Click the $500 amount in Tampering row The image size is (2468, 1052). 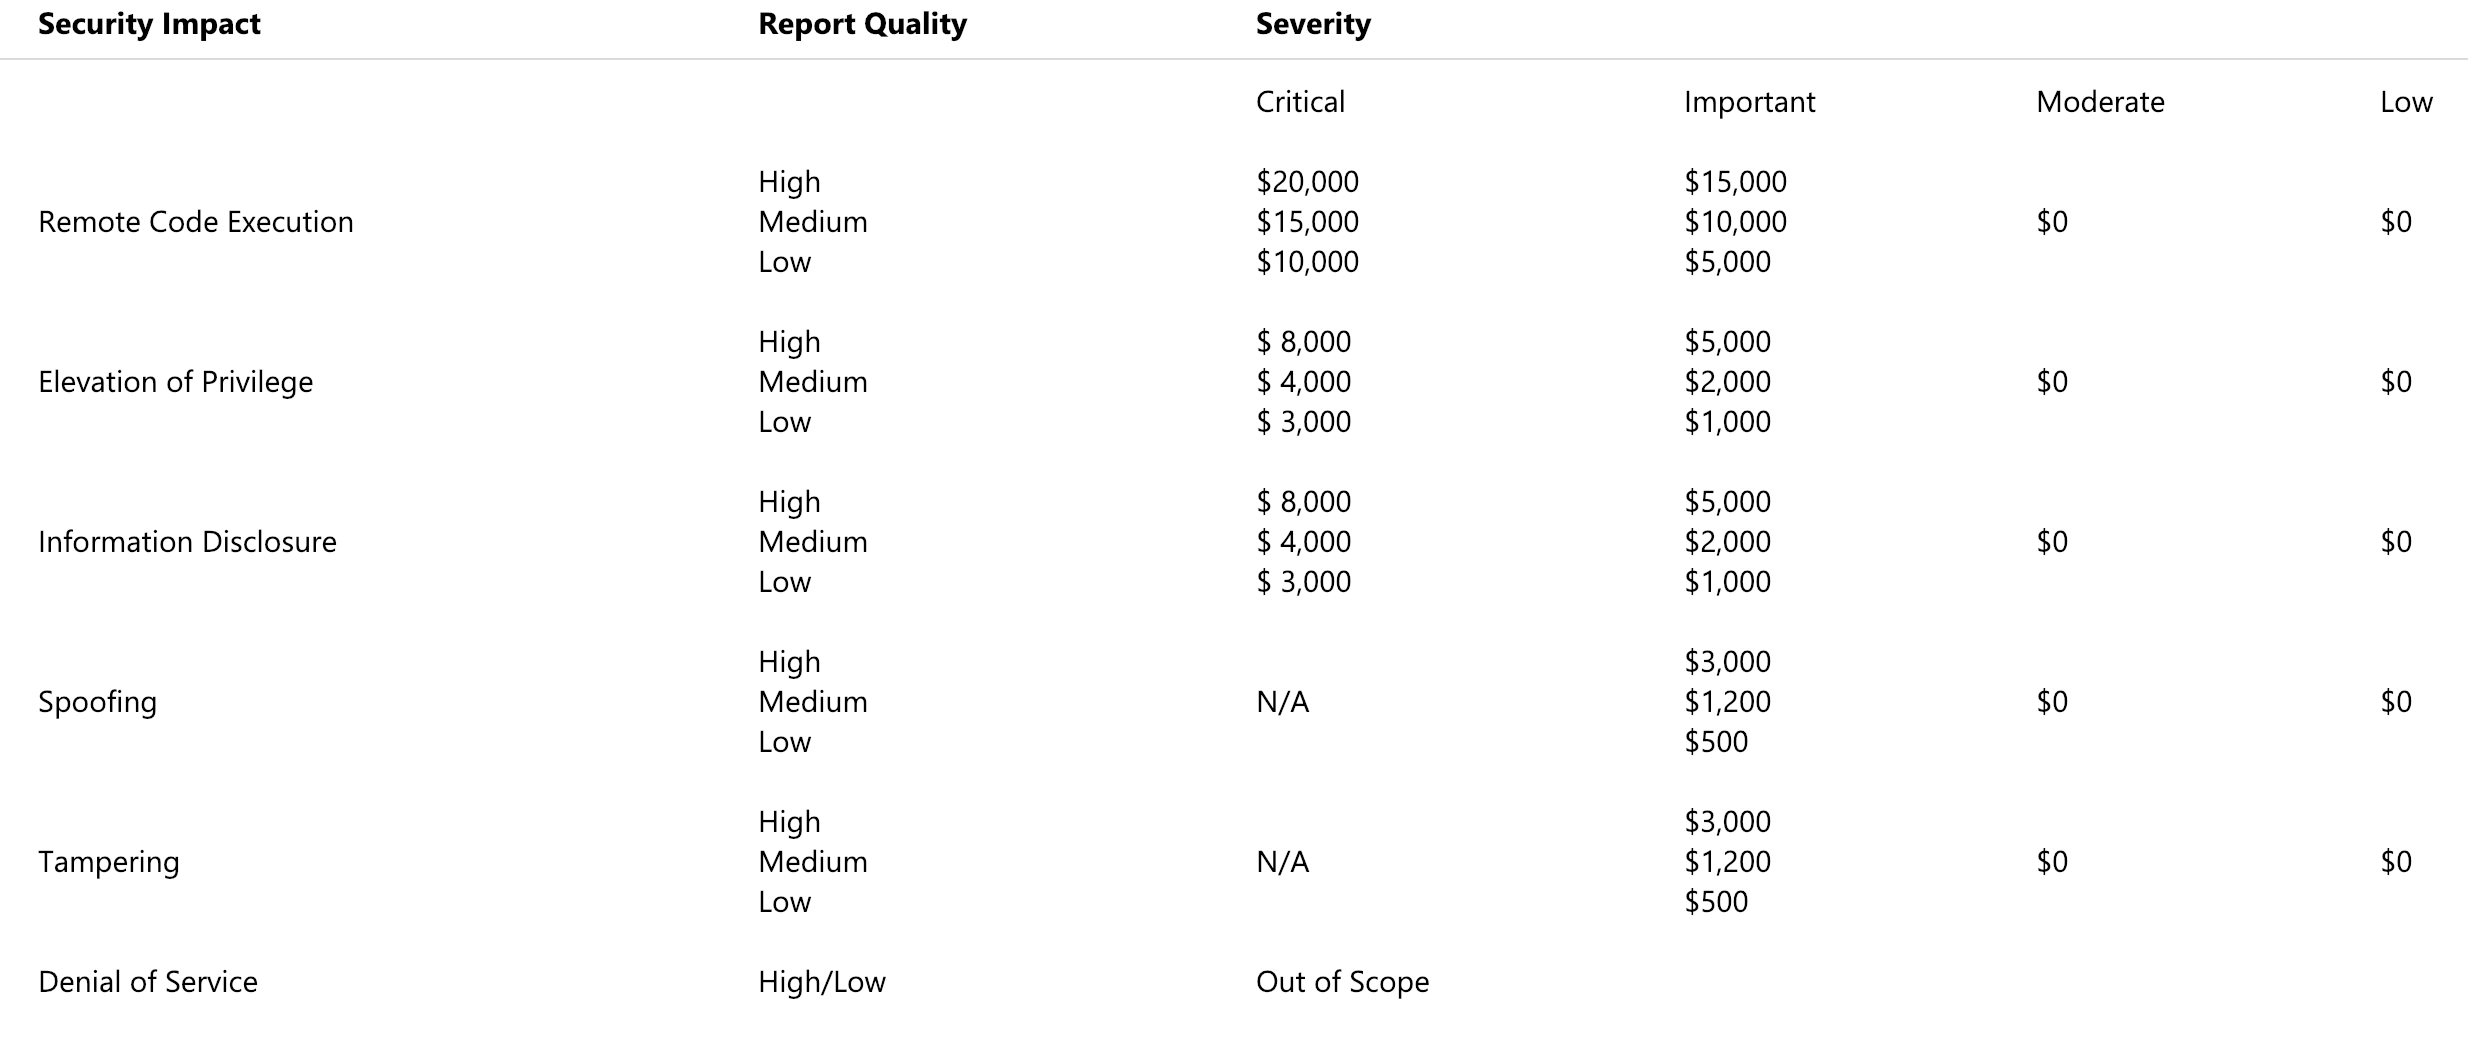[1716, 902]
